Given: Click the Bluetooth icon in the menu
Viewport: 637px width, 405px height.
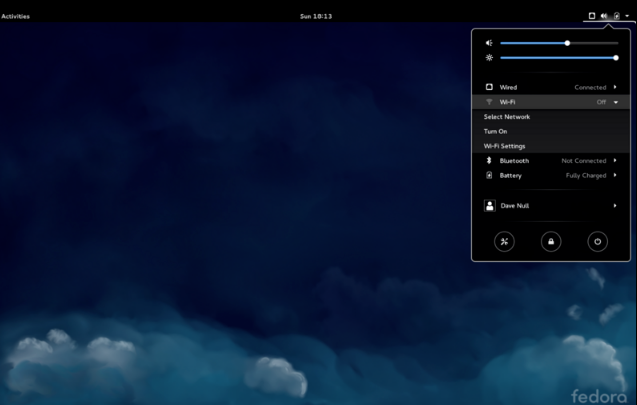Looking at the screenshot, I should tap(489, 160).
